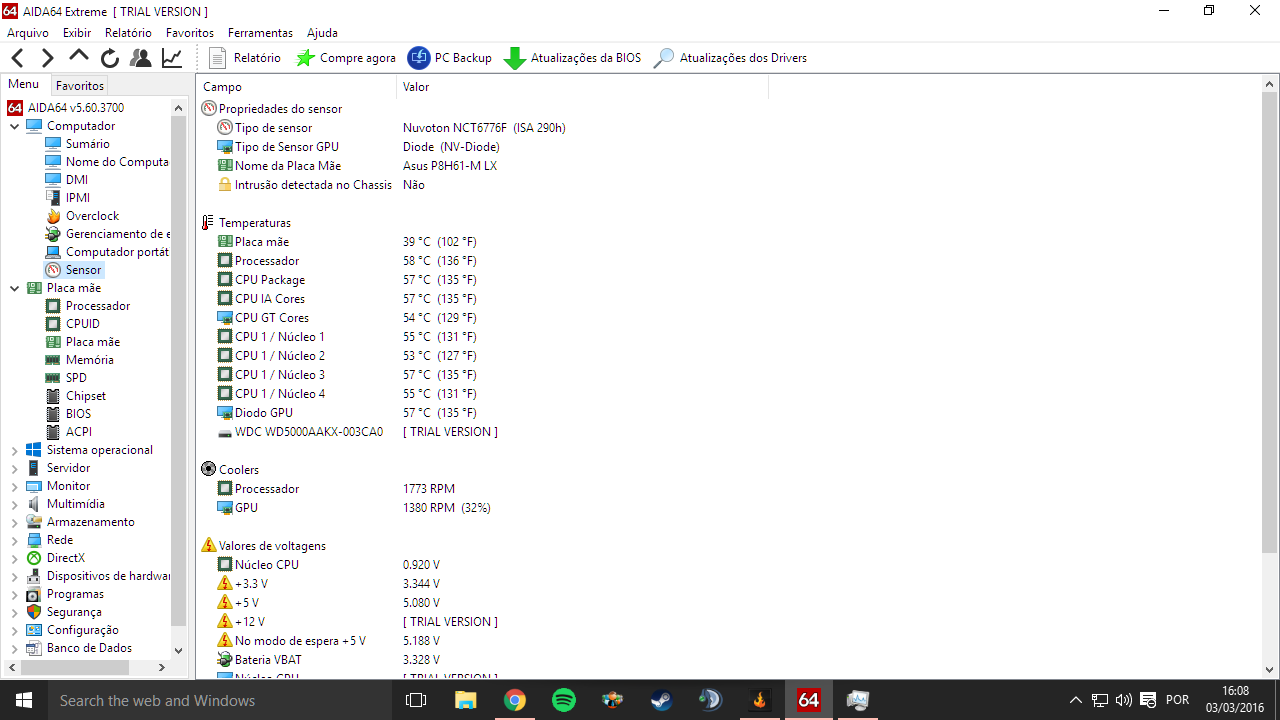Open the graph chart toolbar icon

pyautogui.click(x=172, y=58)
